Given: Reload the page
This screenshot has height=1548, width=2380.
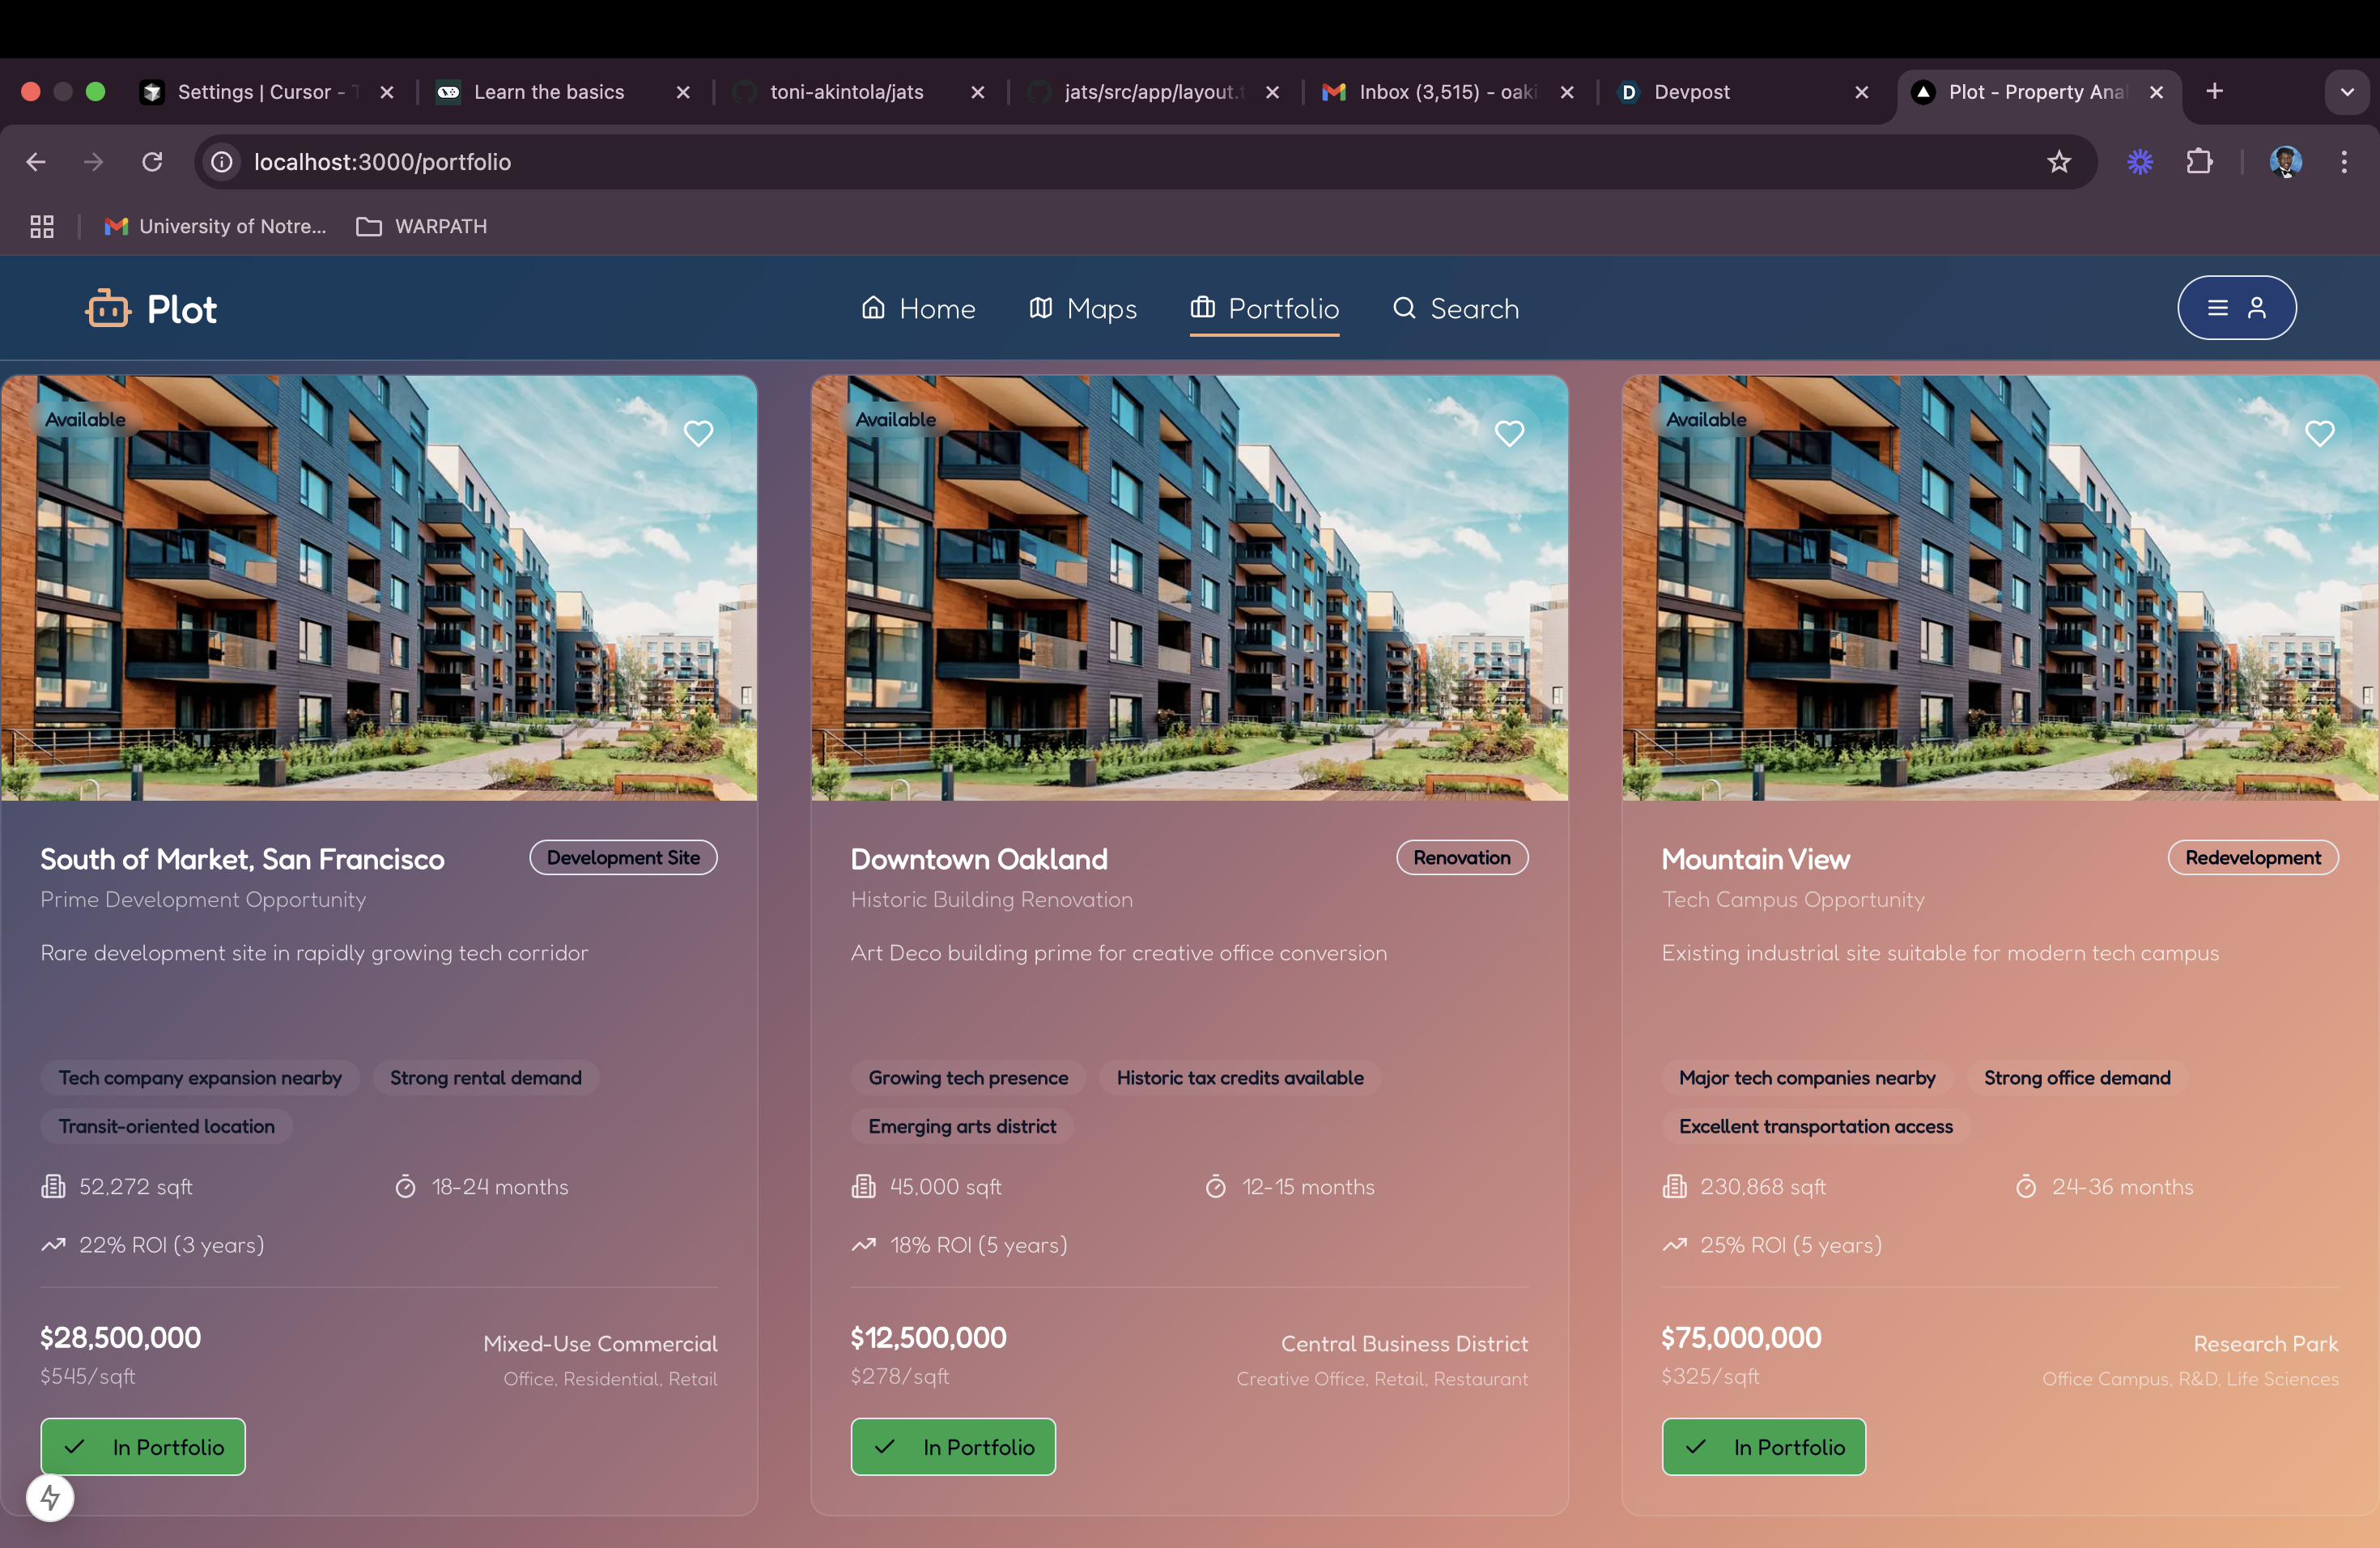Looking at the screenshot, I should pyautogui.click(x=152, y=162).
